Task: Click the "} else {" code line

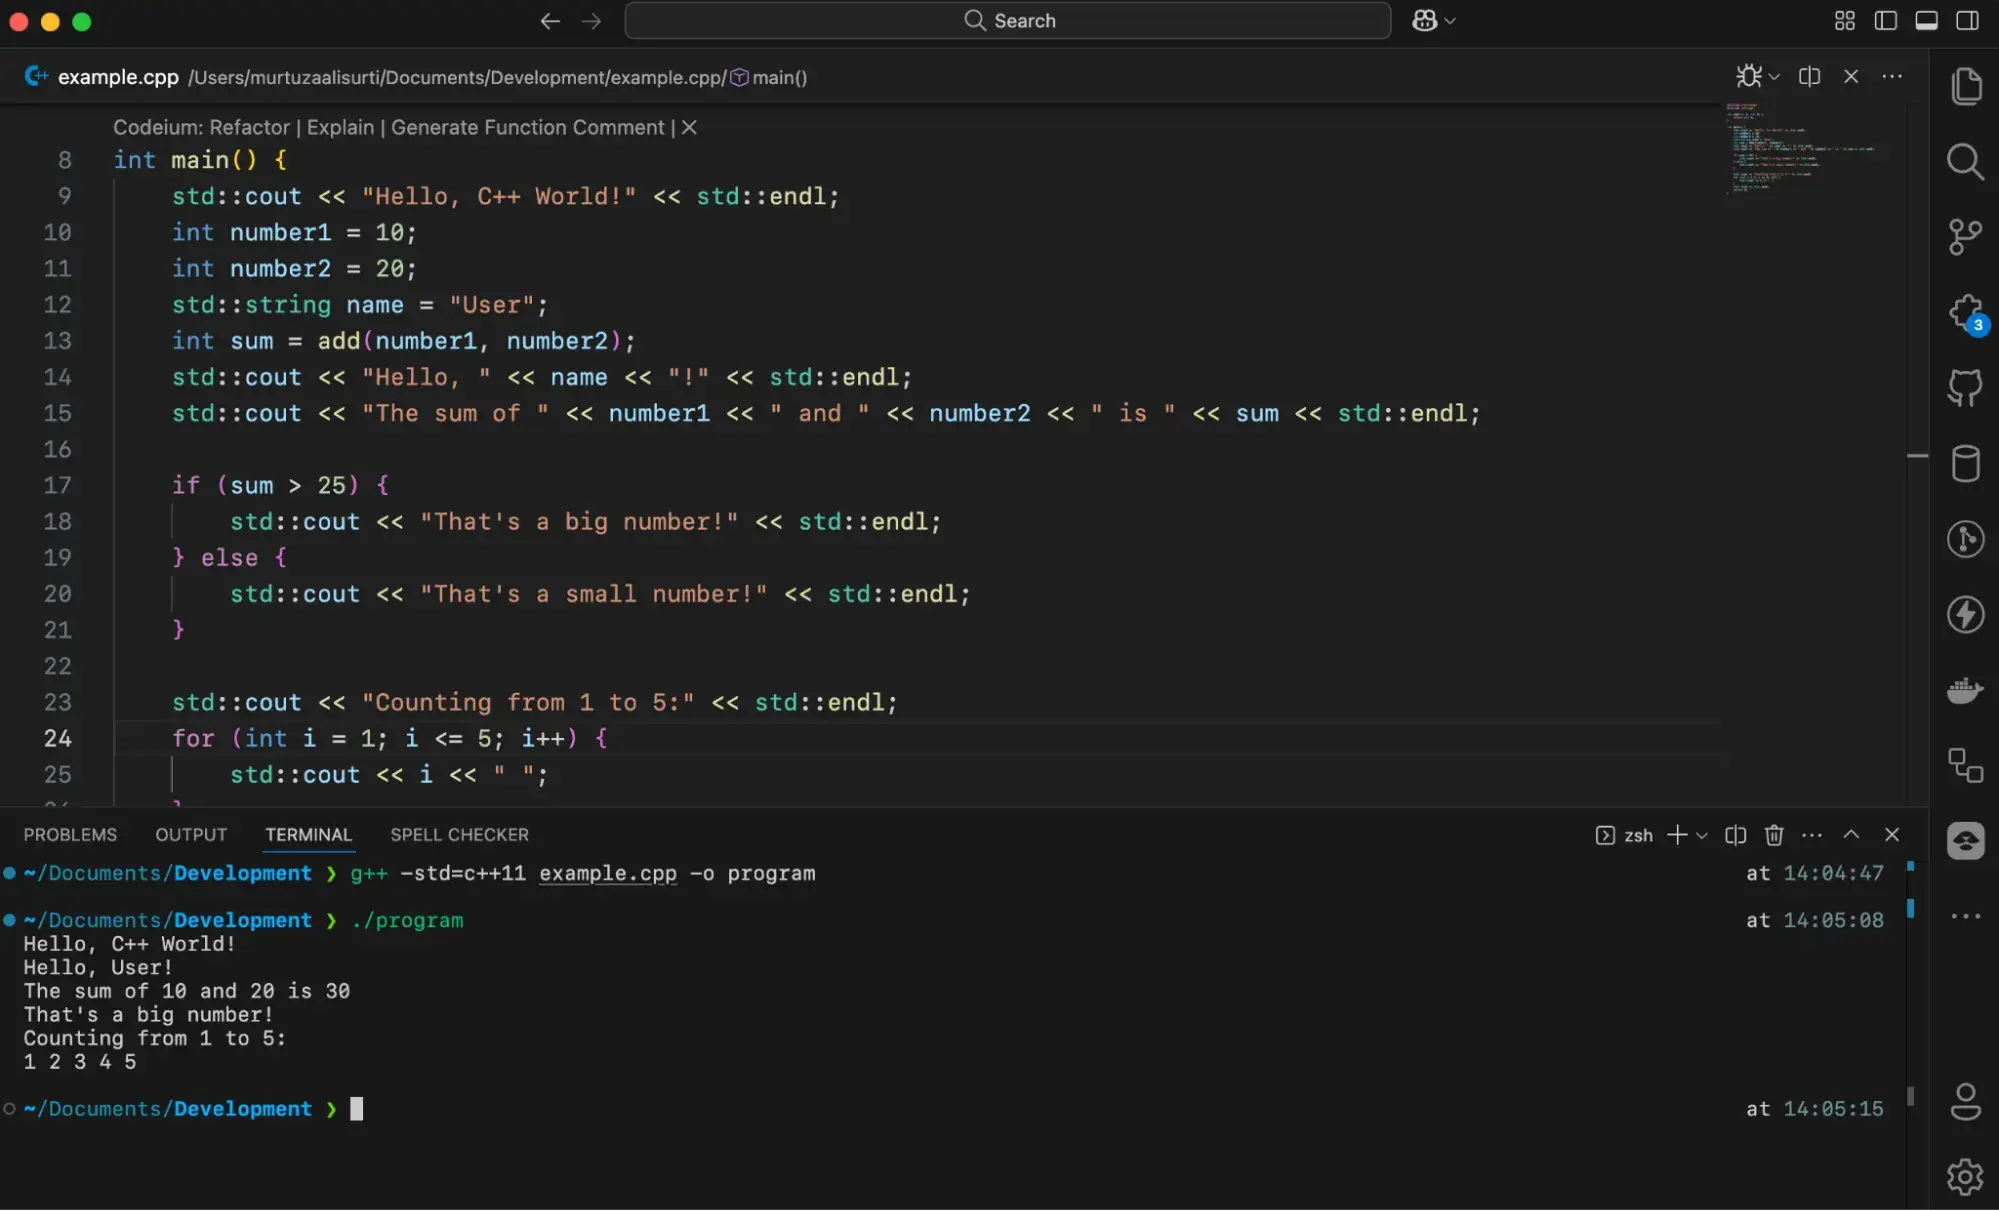Action: (229, 558)
